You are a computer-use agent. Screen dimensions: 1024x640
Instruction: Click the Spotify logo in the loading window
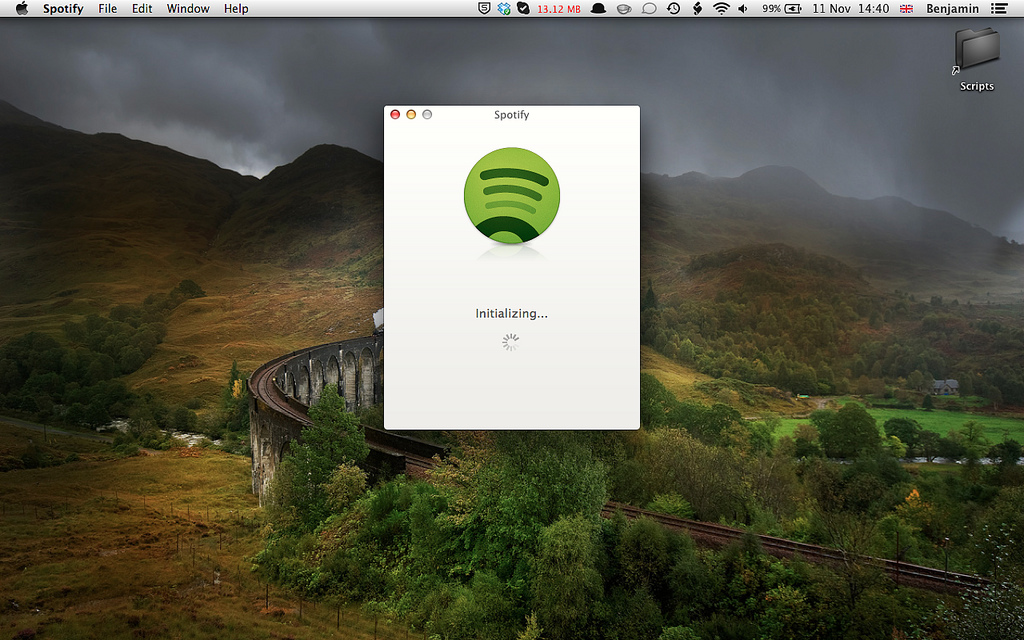(x=512, y=196)
